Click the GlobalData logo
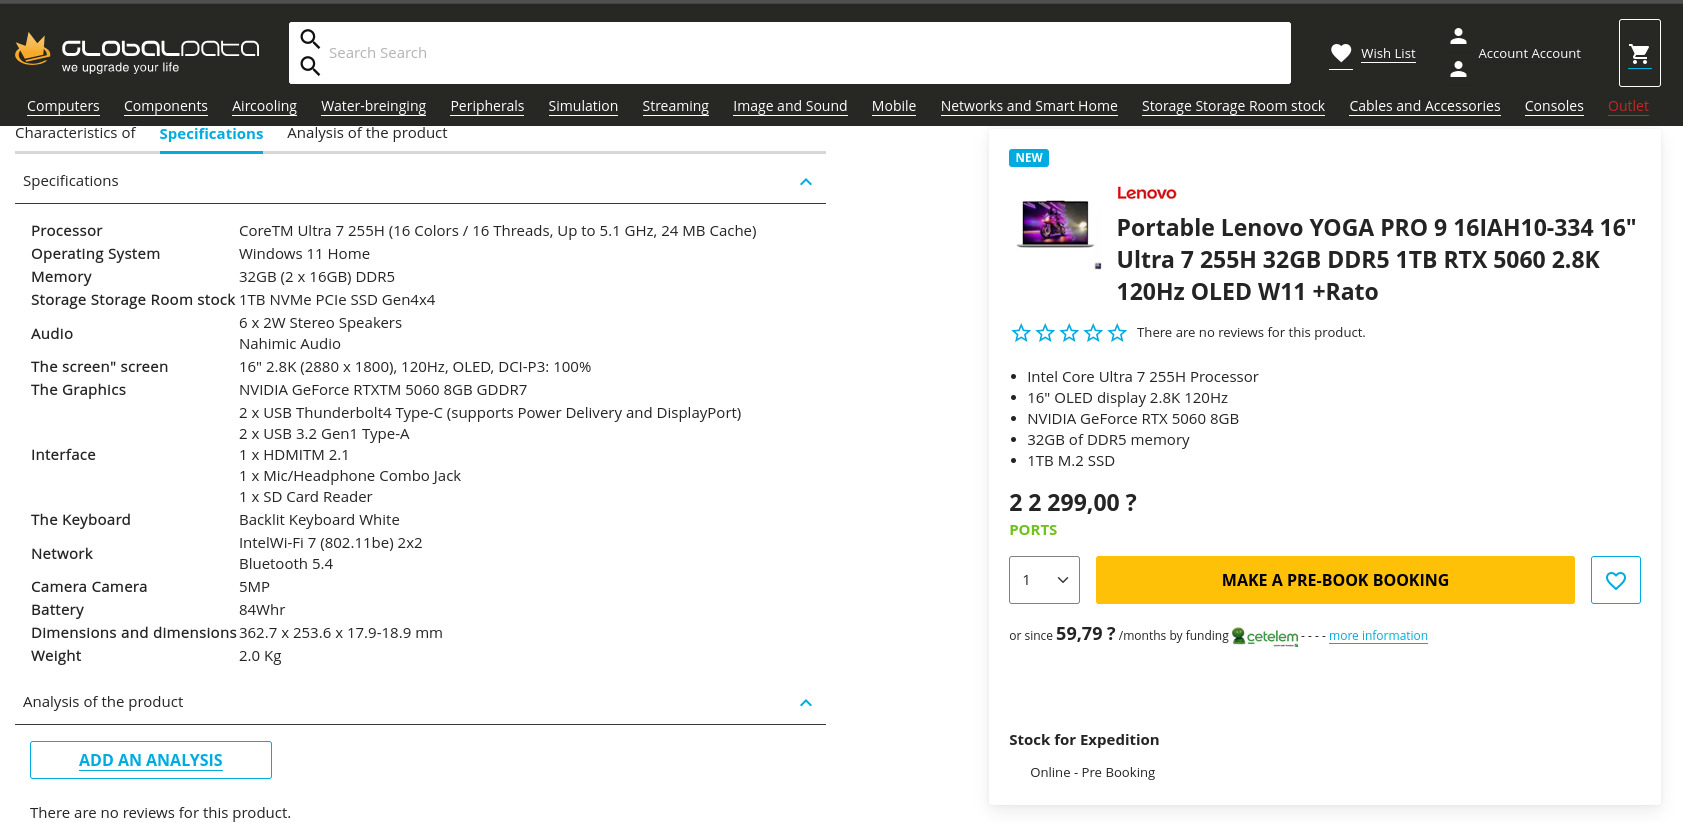This screenshot has width=1683, height=823. (137, 52)
